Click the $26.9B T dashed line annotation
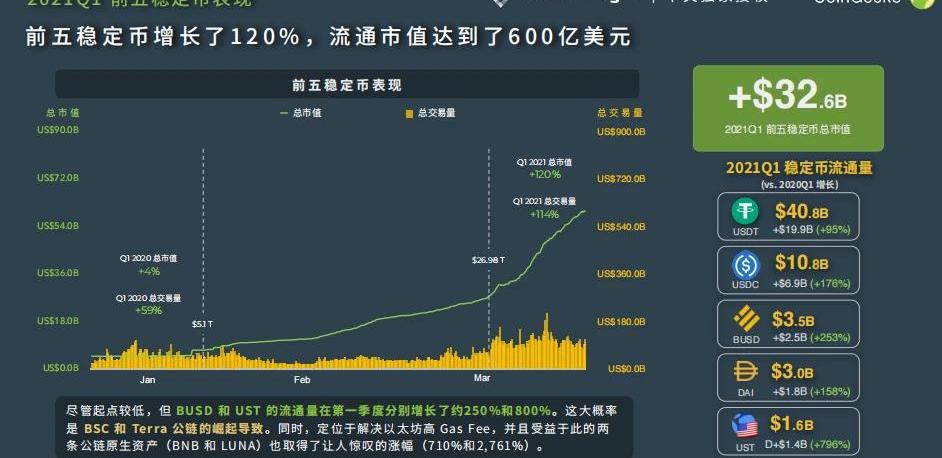The image size is (942, 458). (x=488, y=260)
